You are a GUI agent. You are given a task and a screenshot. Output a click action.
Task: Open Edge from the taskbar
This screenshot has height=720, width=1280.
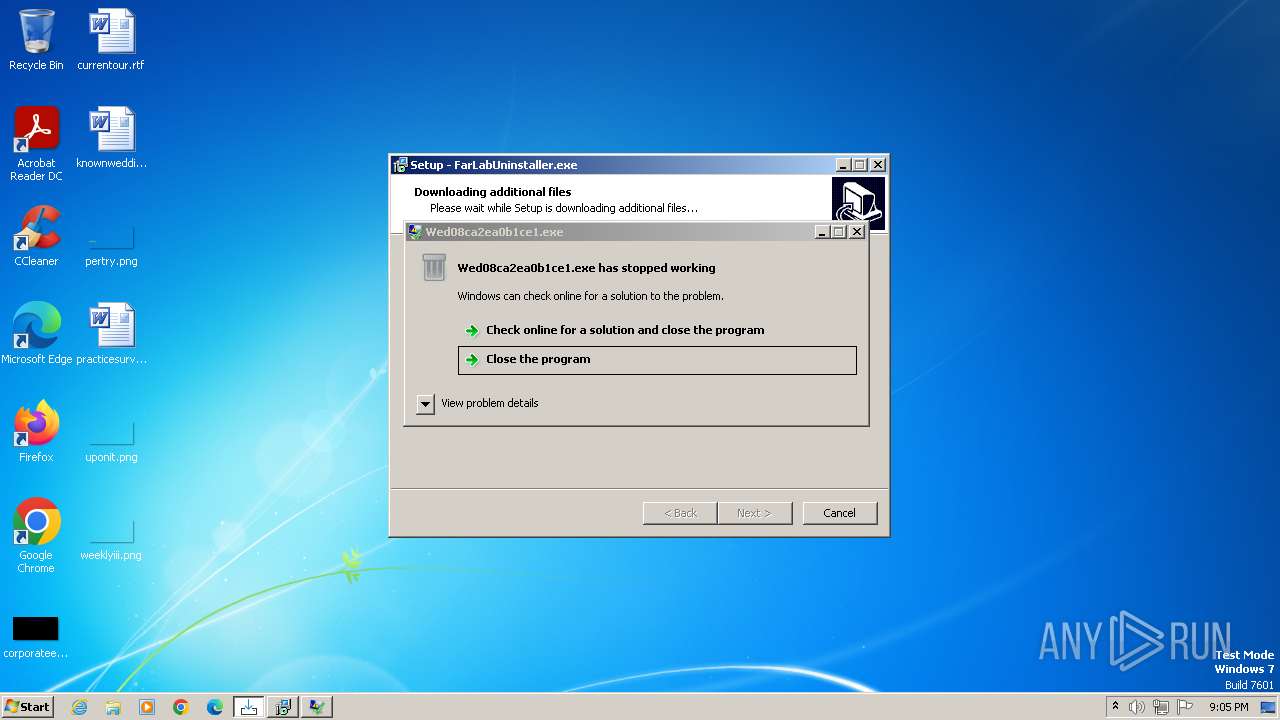(215, 707)
